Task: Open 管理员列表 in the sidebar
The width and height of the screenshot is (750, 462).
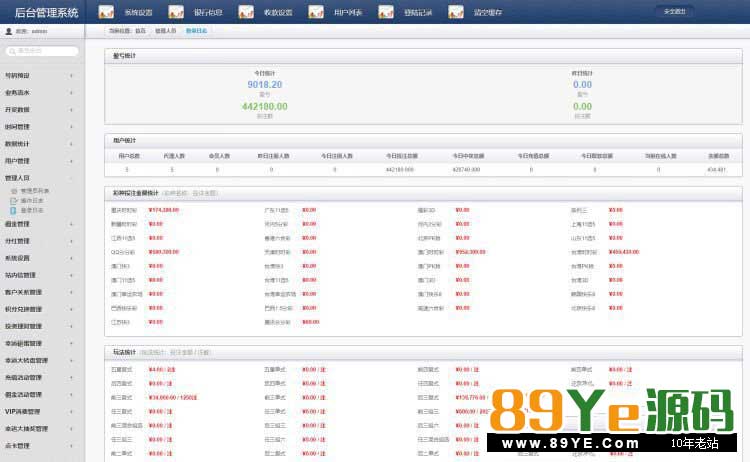Action: 34,191
